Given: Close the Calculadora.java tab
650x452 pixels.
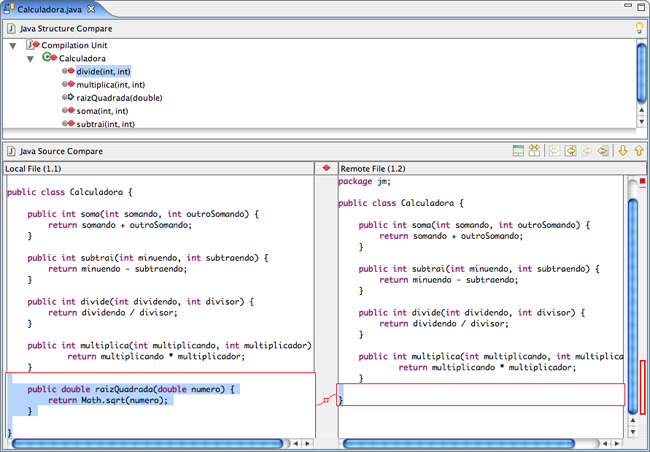Looking at the screenshot, I should tap(90, 9).
